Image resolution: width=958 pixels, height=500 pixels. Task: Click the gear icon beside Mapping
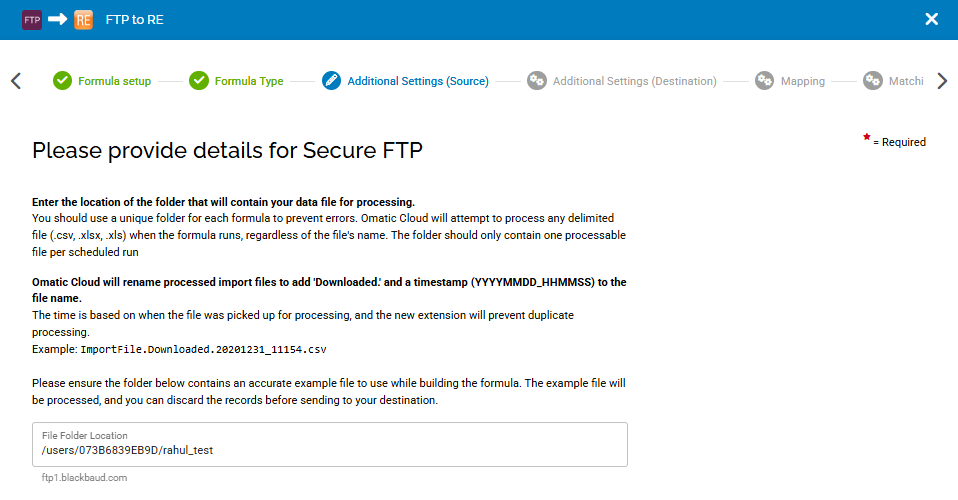(765, 81)
